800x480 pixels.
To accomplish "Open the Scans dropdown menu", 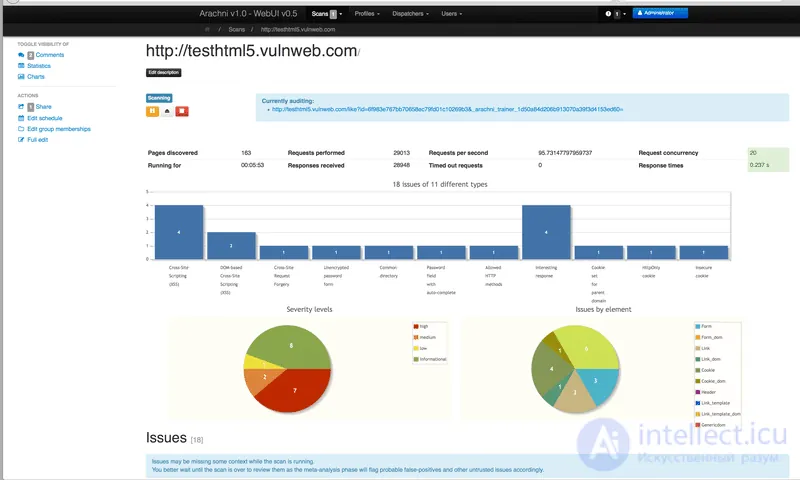I will click(x=327, y=14).
